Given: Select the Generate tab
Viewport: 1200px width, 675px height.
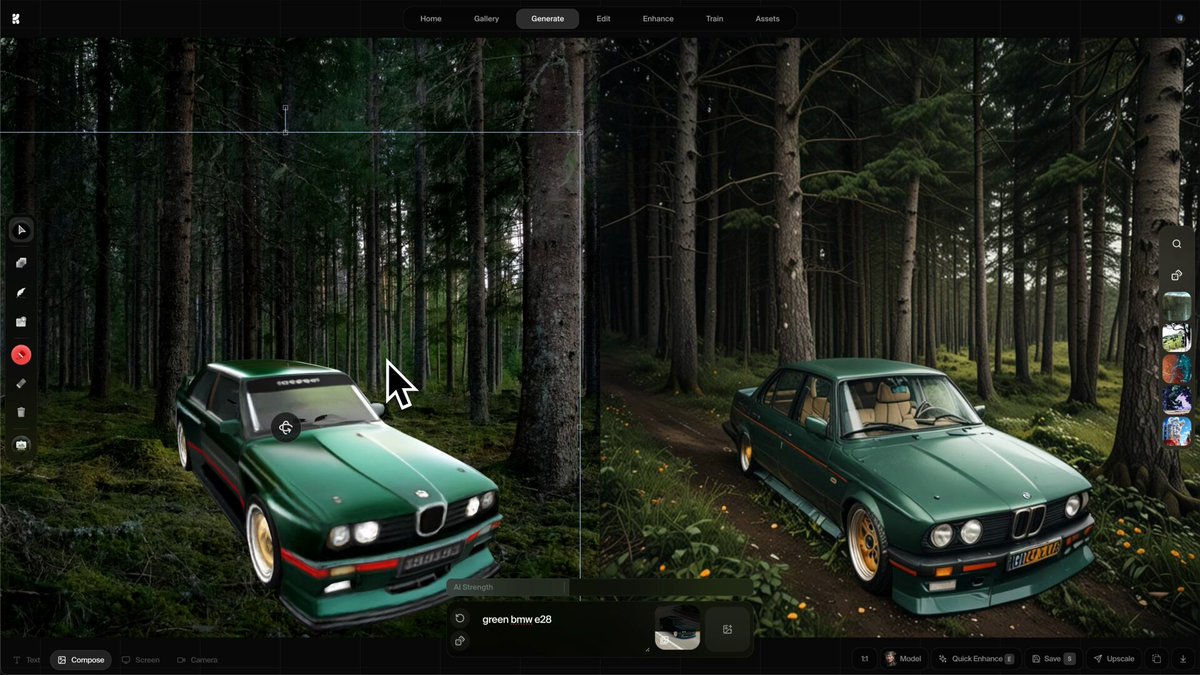Looking at the screenshot, I should click(547, 19).
